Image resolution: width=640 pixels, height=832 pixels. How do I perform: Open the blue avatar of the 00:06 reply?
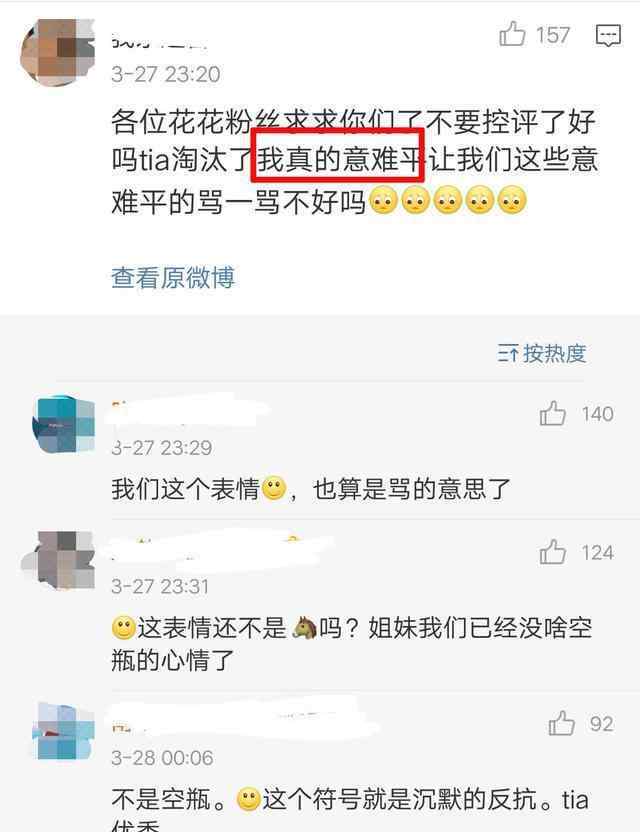pos(64,731)
